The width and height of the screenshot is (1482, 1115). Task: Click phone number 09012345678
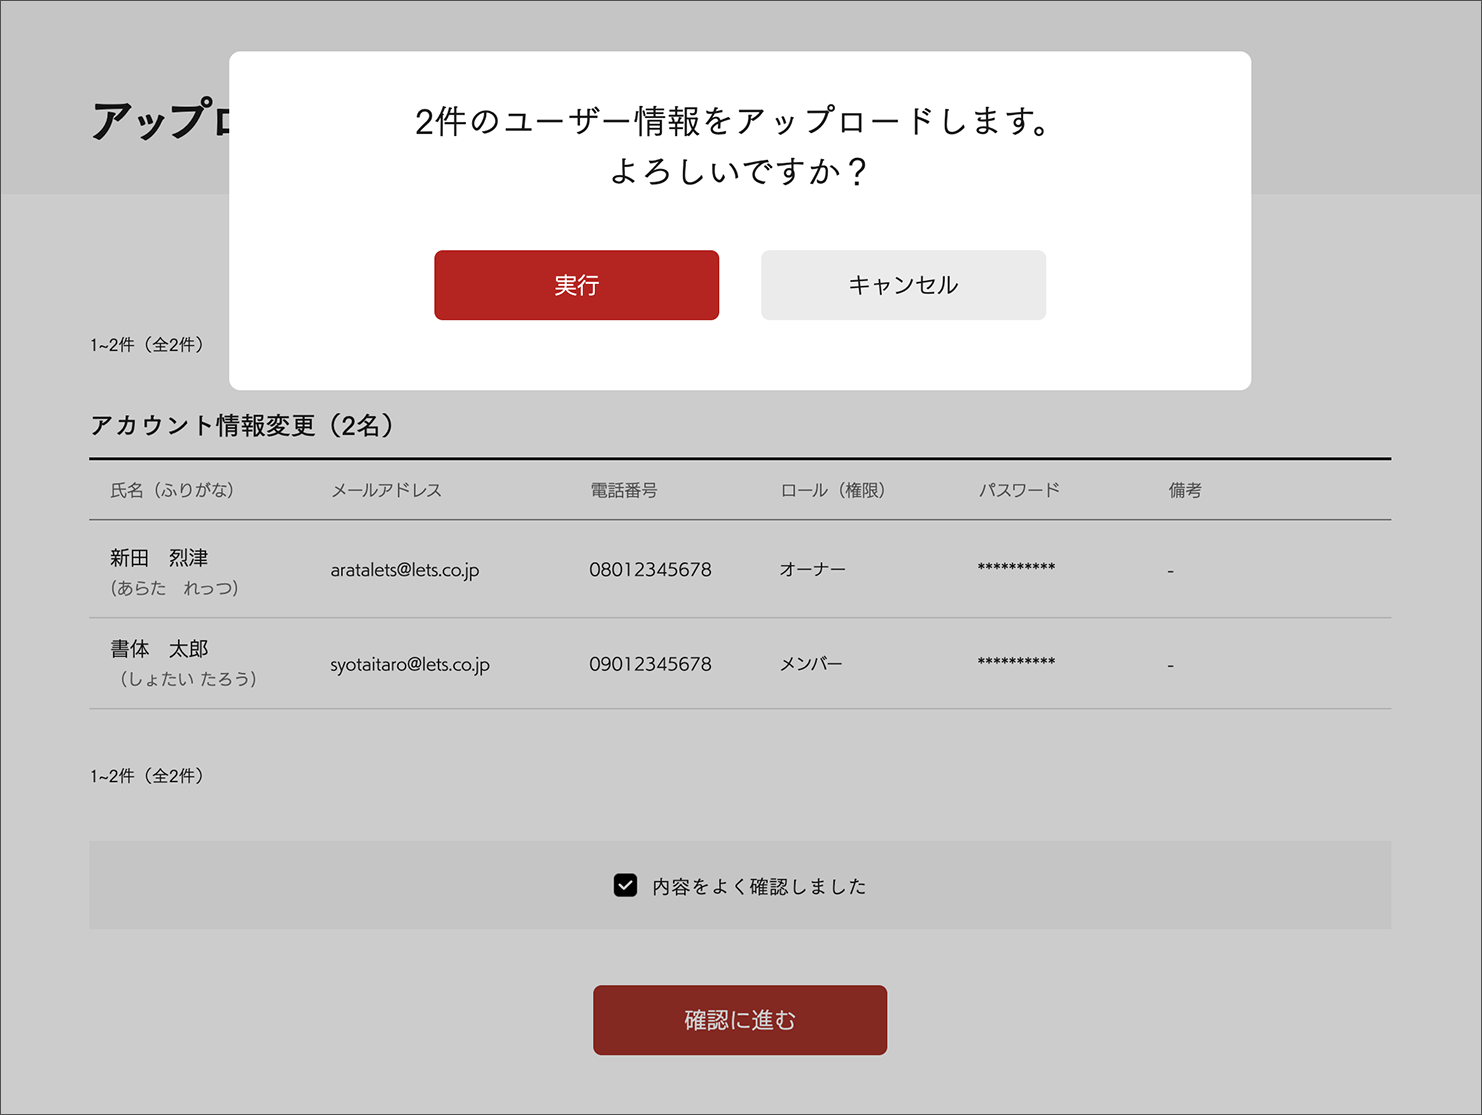[x=650, y=664]
